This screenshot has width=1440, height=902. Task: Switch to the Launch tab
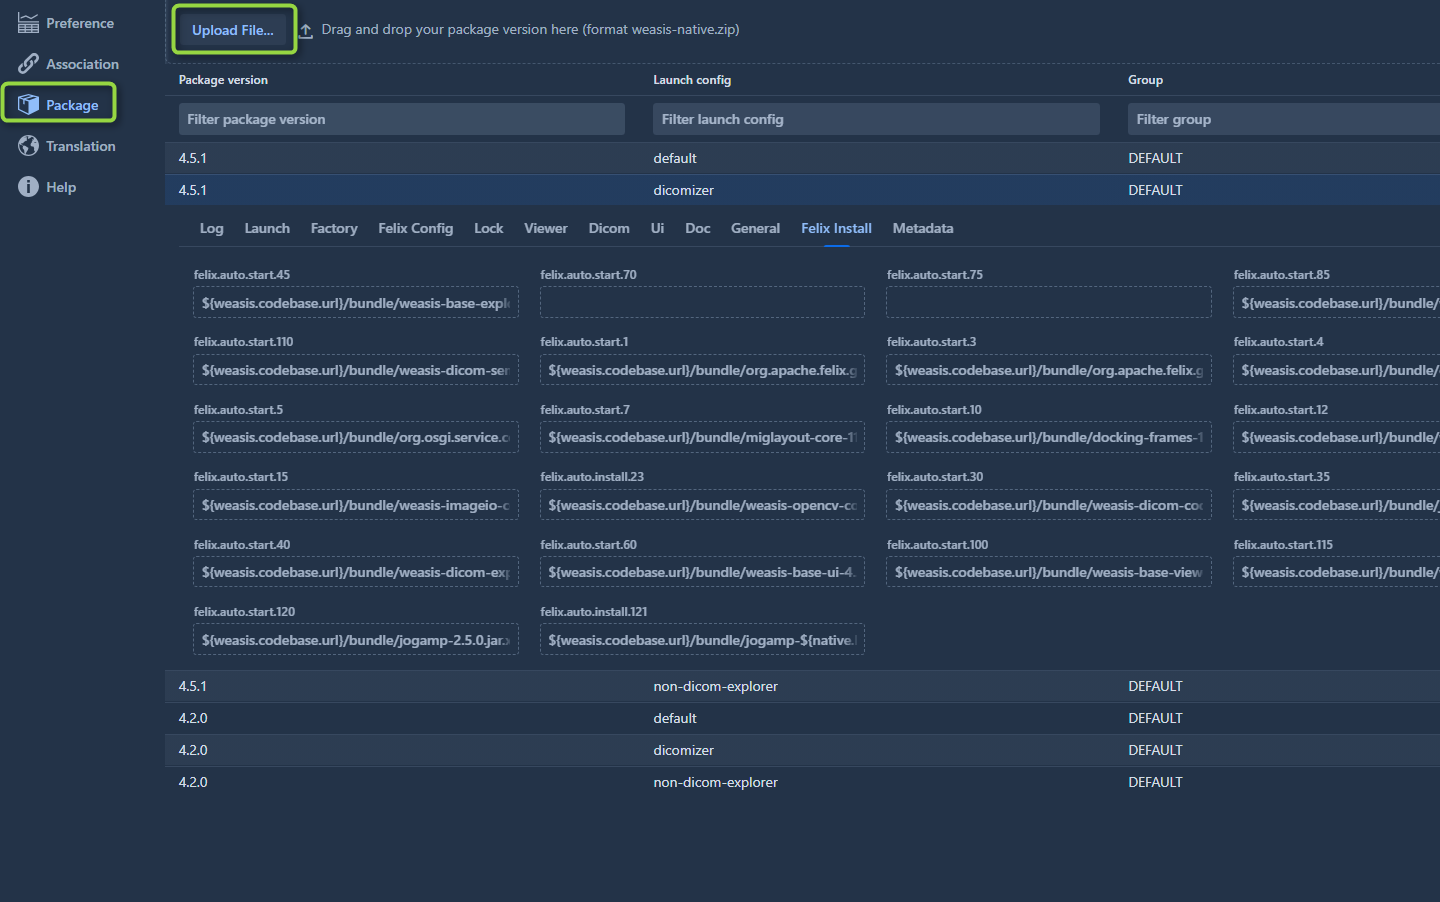click(x=267, y=228)
